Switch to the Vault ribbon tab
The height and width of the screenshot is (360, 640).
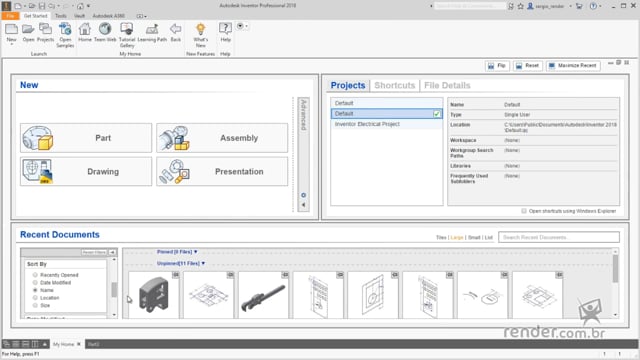[x=79, y=16]
